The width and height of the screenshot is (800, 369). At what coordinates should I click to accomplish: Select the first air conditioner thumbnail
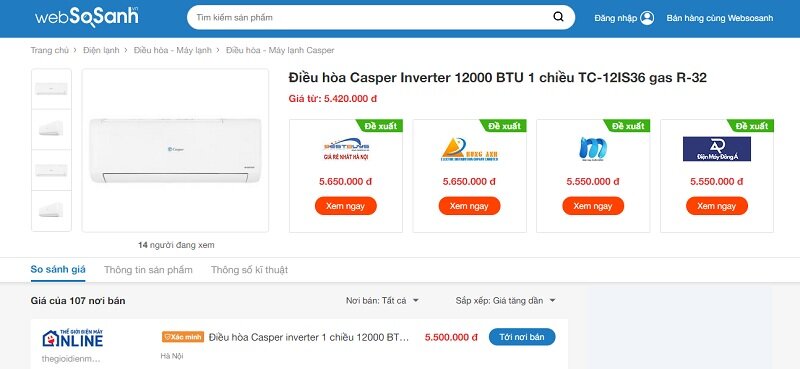pyautogui.click(x=51, y=88)
